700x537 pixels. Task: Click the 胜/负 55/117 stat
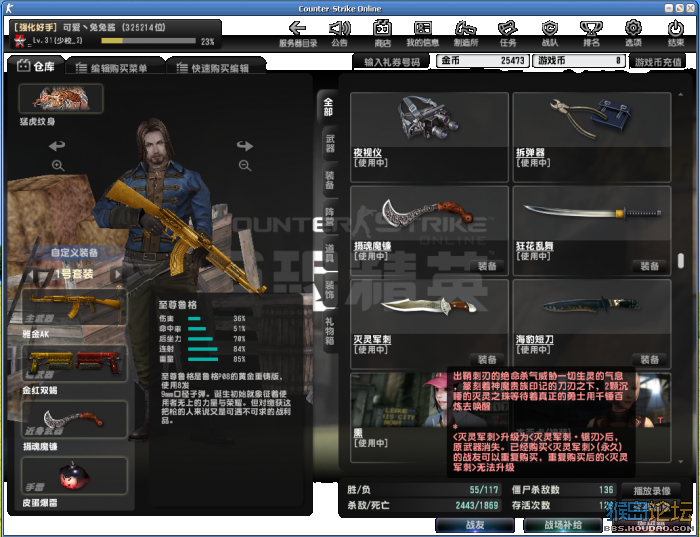tap(423, 490)
